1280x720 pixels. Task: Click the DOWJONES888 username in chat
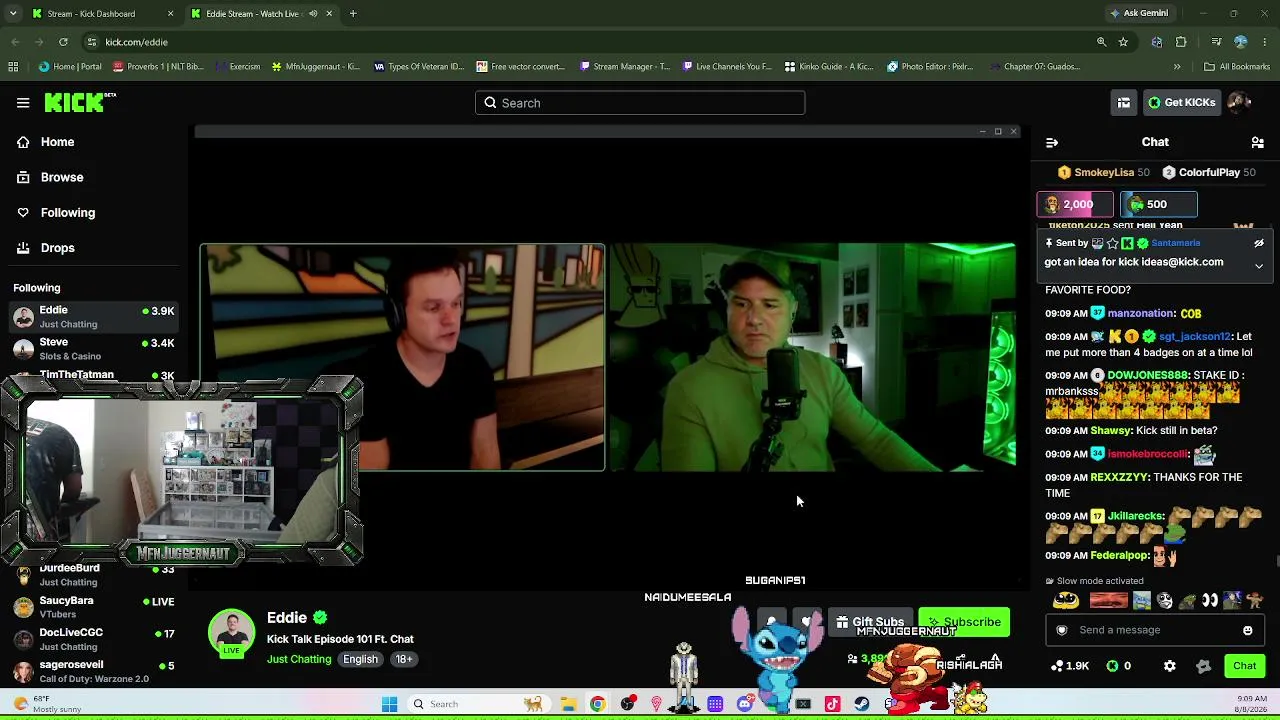tap(1148, 375)
